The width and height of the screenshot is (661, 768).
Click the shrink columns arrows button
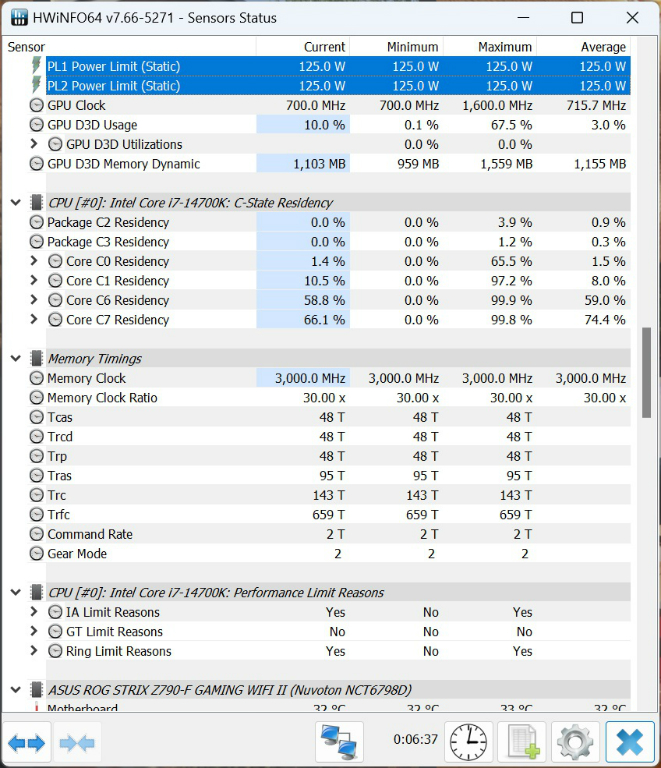pyautogui.click(x=76, y=742)
